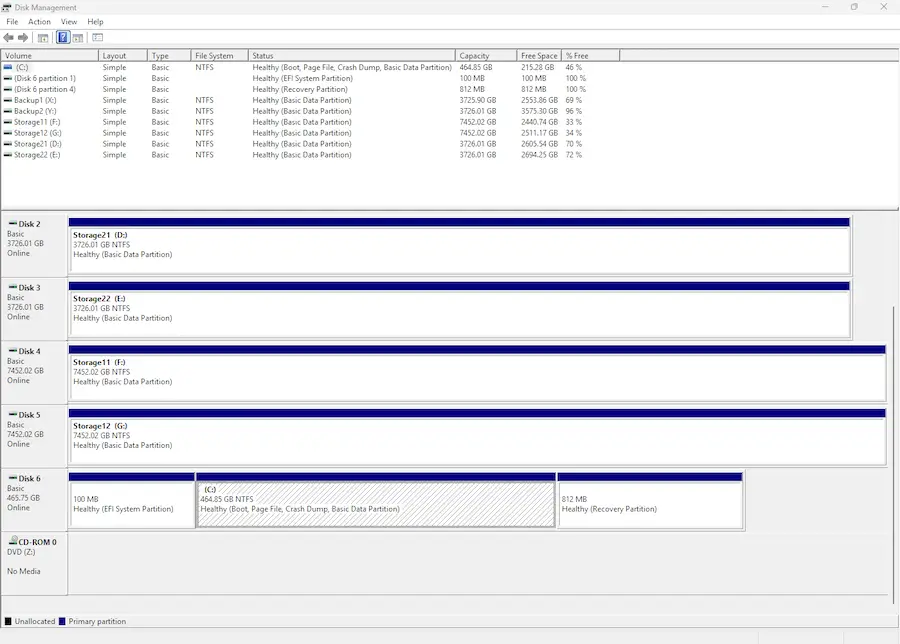Click the Disk 6 '465.75 GB' size label
This screenshot has width=900, height=644.
[x=24, y=498]
